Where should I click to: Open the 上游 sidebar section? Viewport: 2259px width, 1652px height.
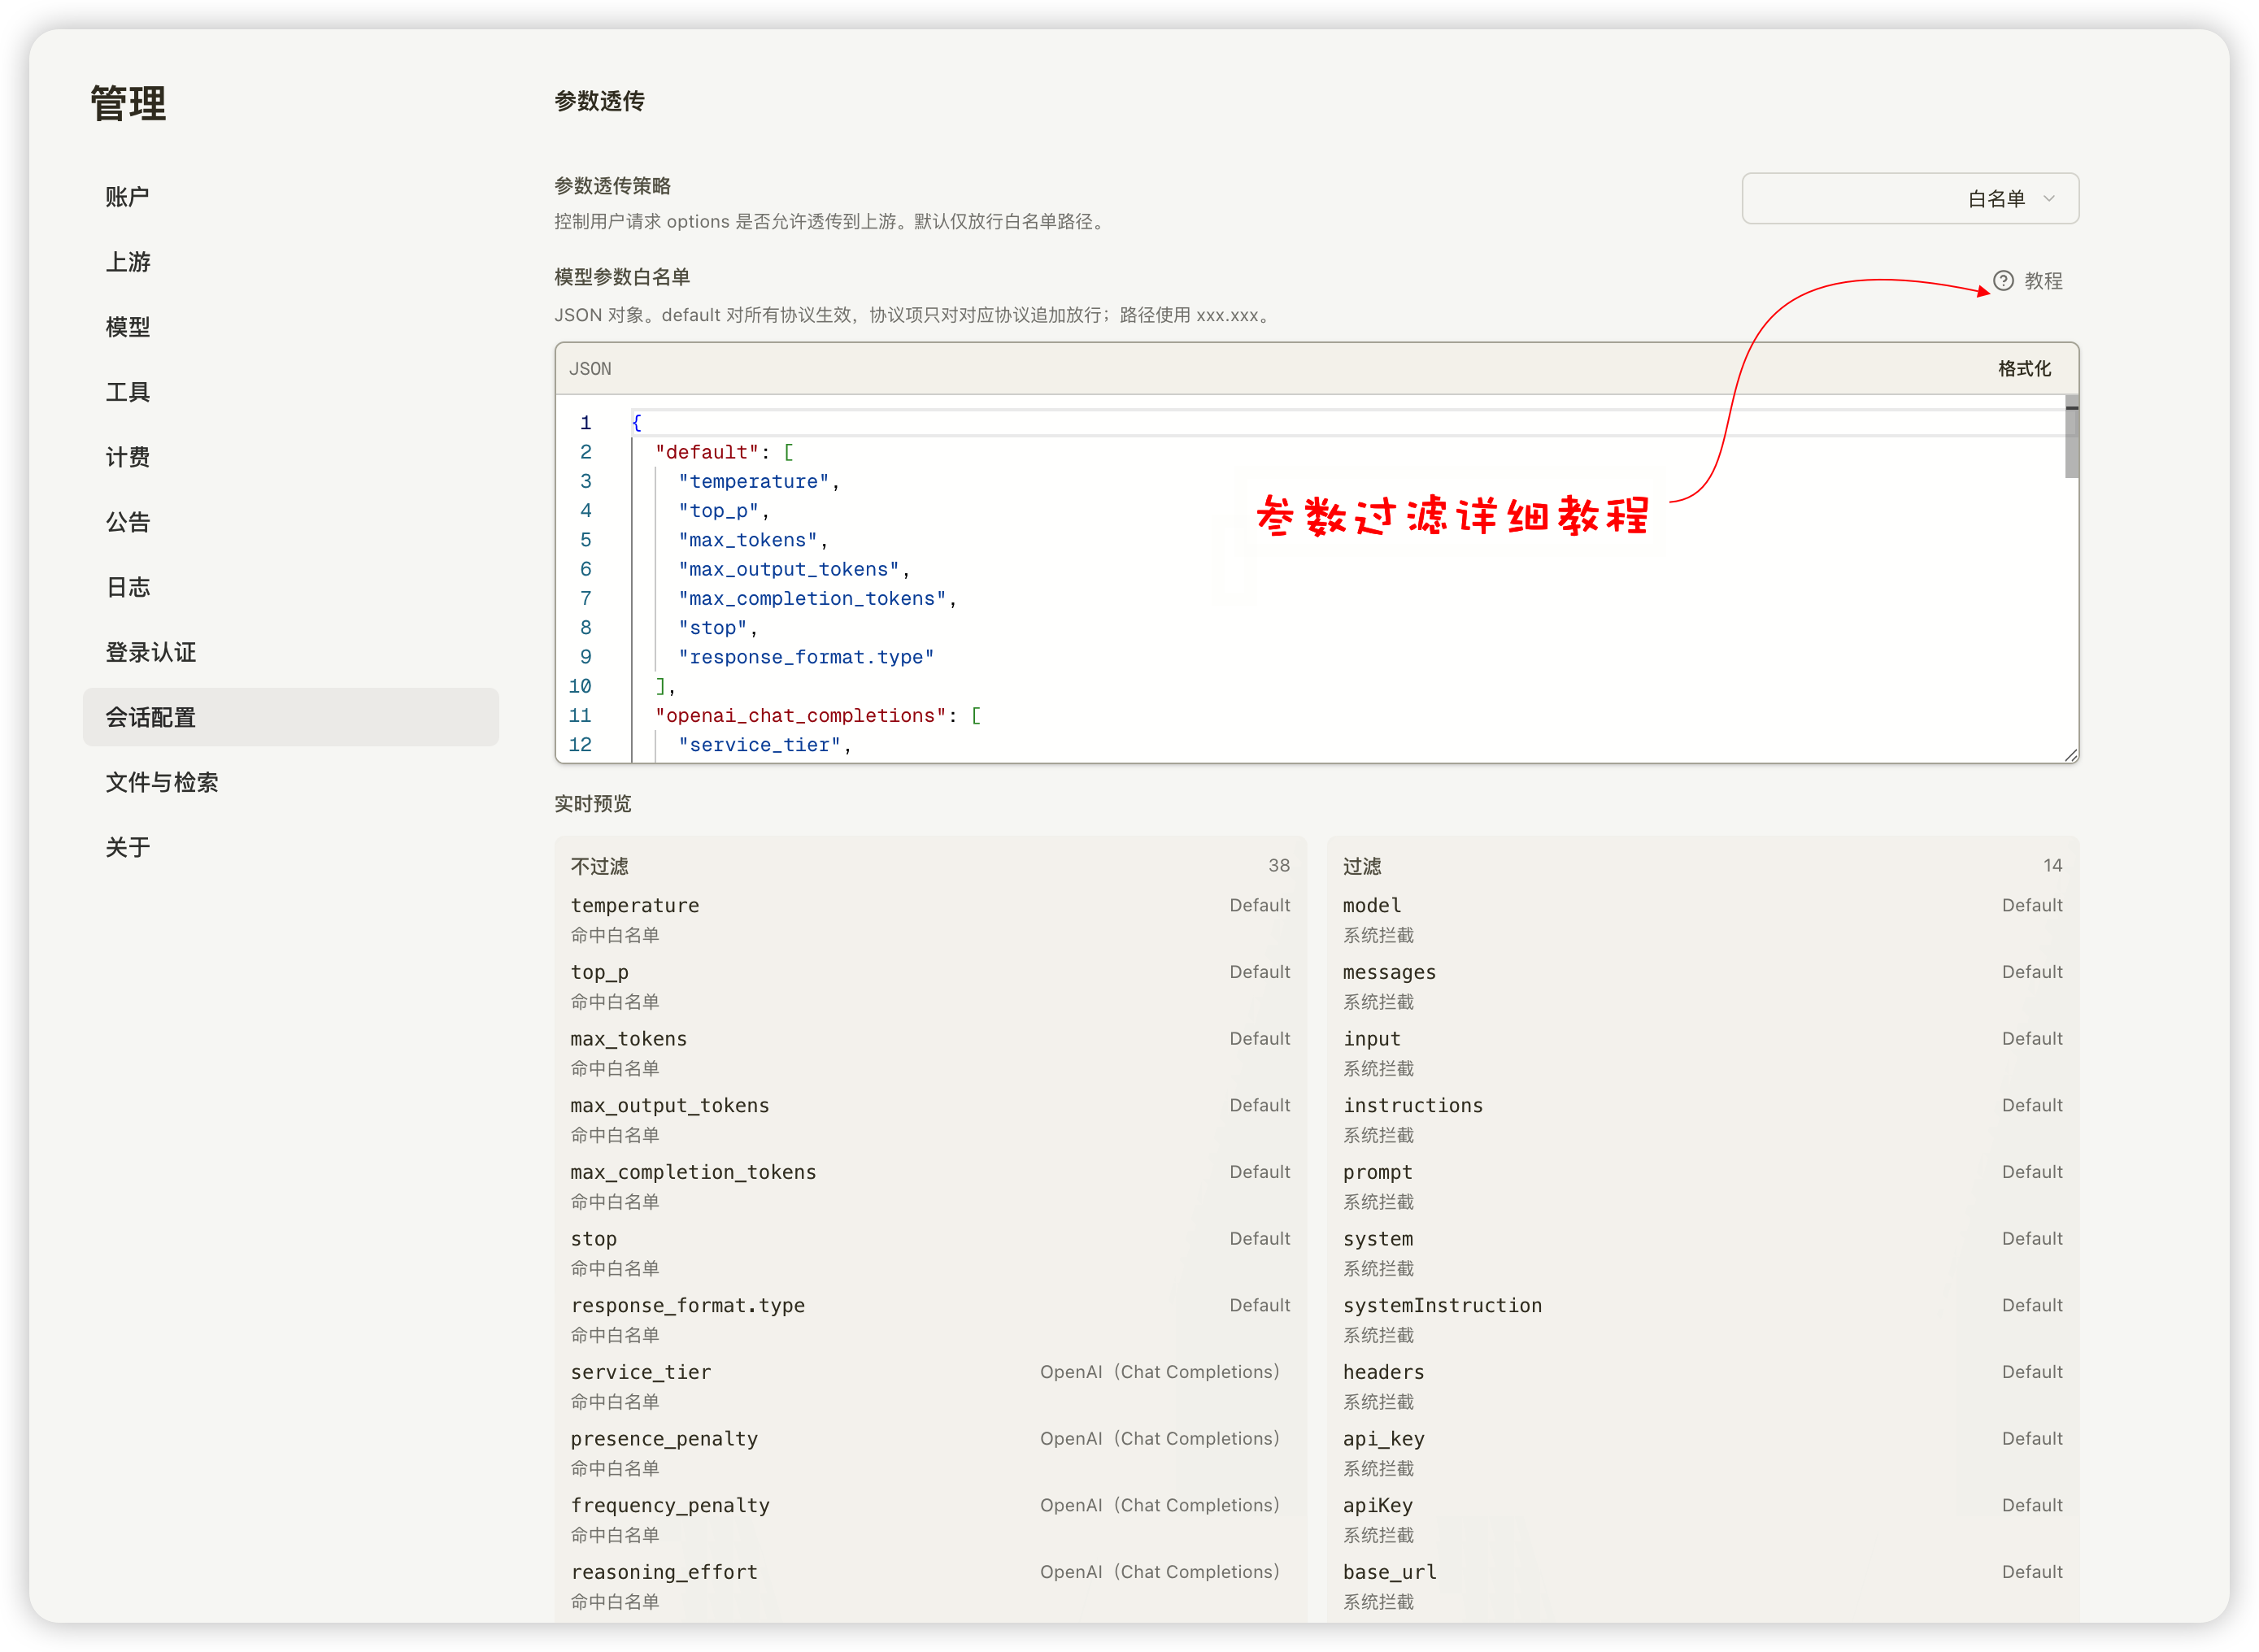click(290, 262)
